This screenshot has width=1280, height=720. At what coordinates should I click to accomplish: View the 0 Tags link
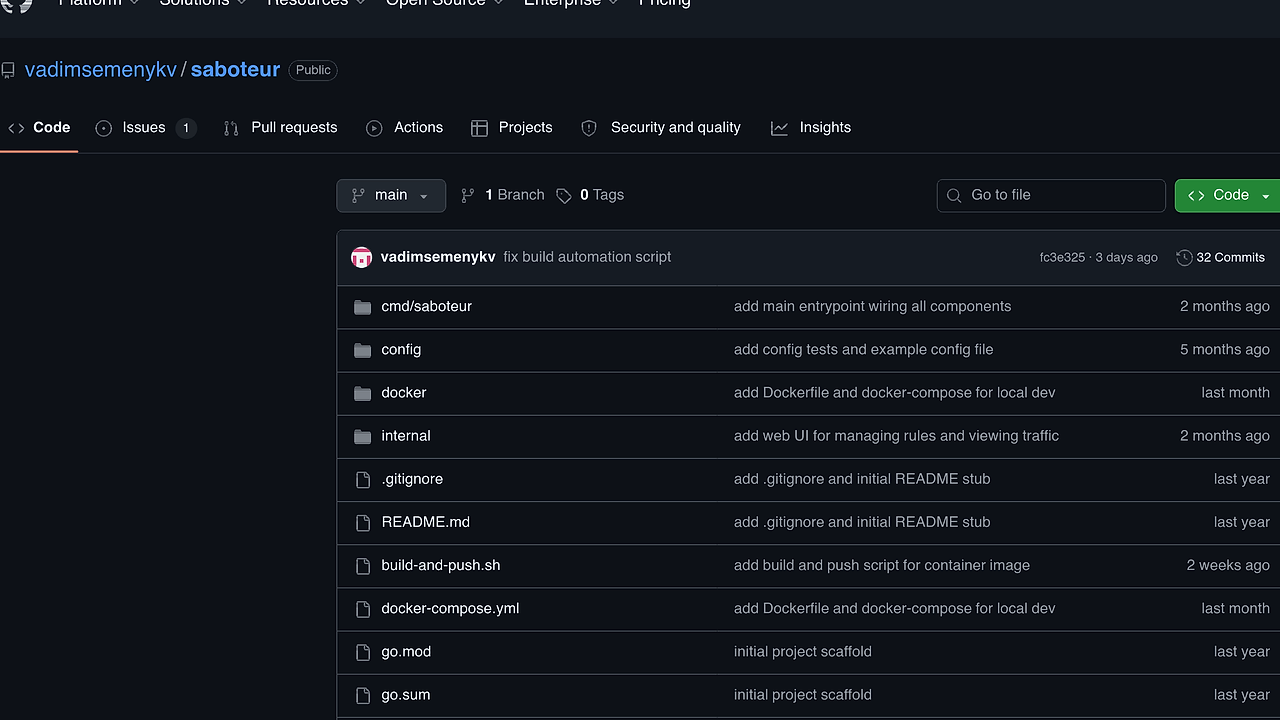(590, 195)
